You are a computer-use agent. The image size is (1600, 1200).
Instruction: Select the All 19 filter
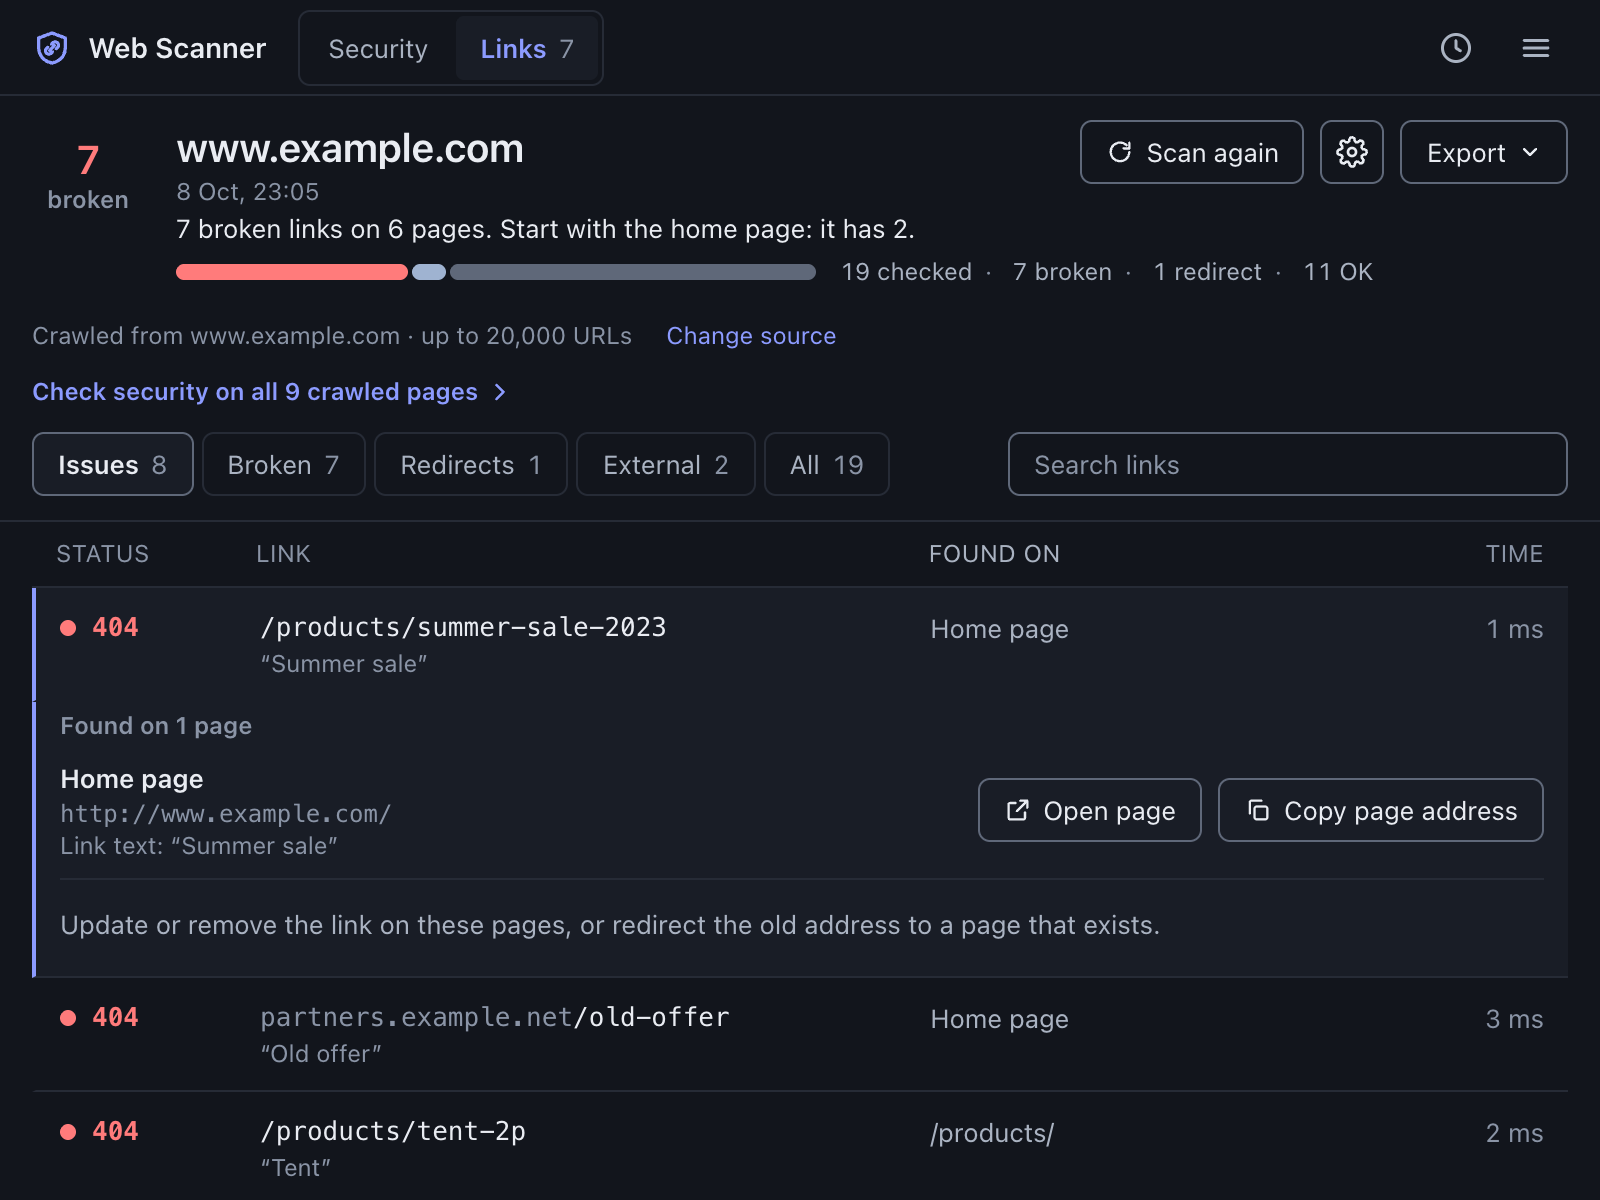[x=827, y=464]
